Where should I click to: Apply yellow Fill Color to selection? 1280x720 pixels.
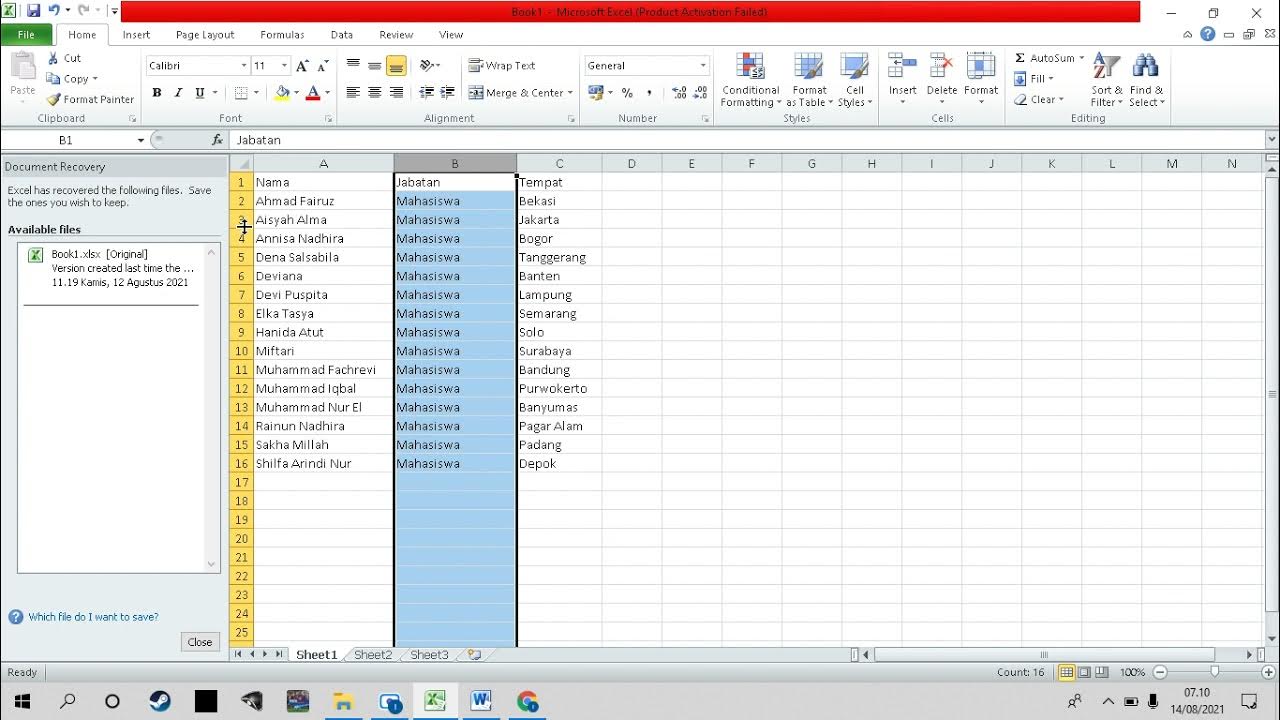[282, 93]
